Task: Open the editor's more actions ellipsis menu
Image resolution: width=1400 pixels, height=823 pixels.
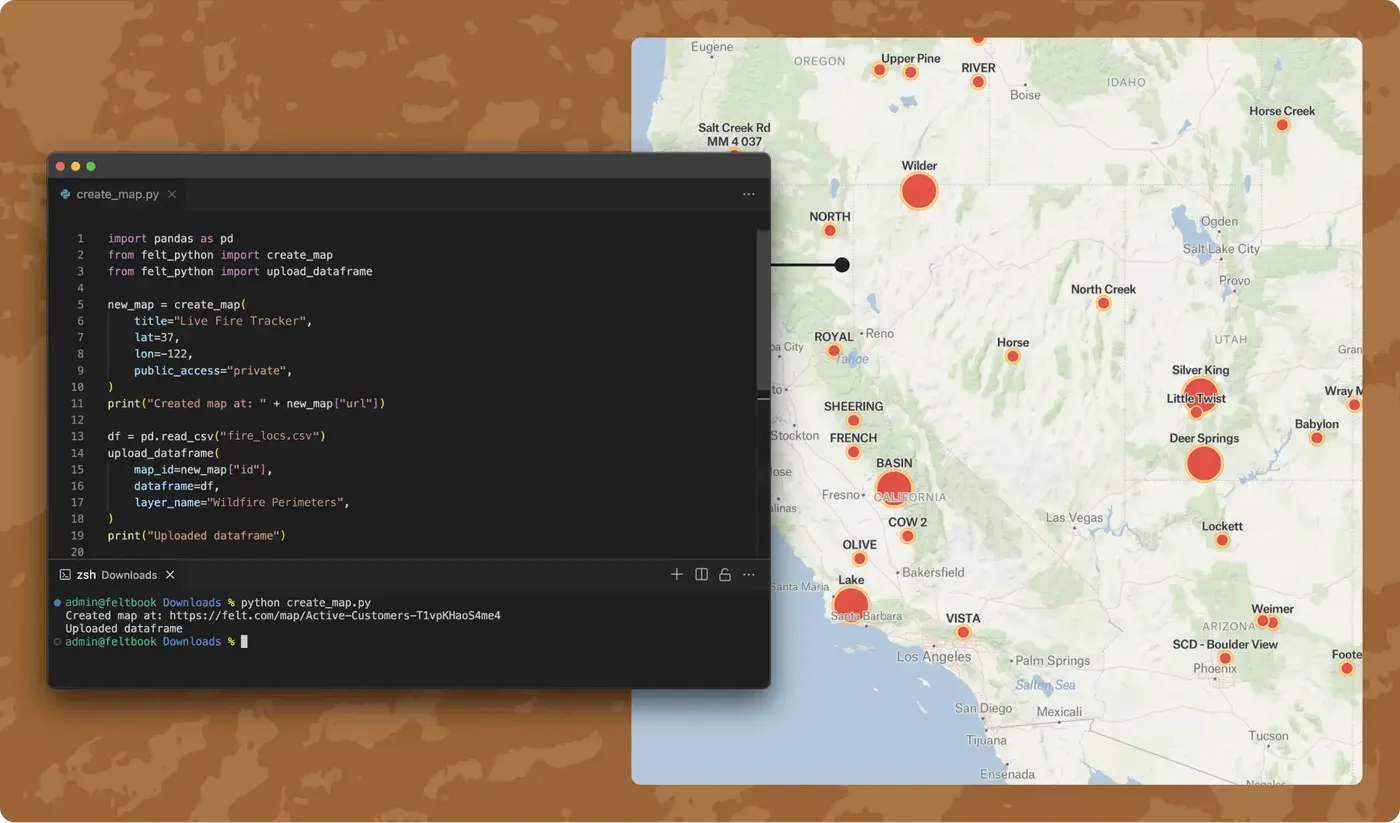Action: click(748, 194)
